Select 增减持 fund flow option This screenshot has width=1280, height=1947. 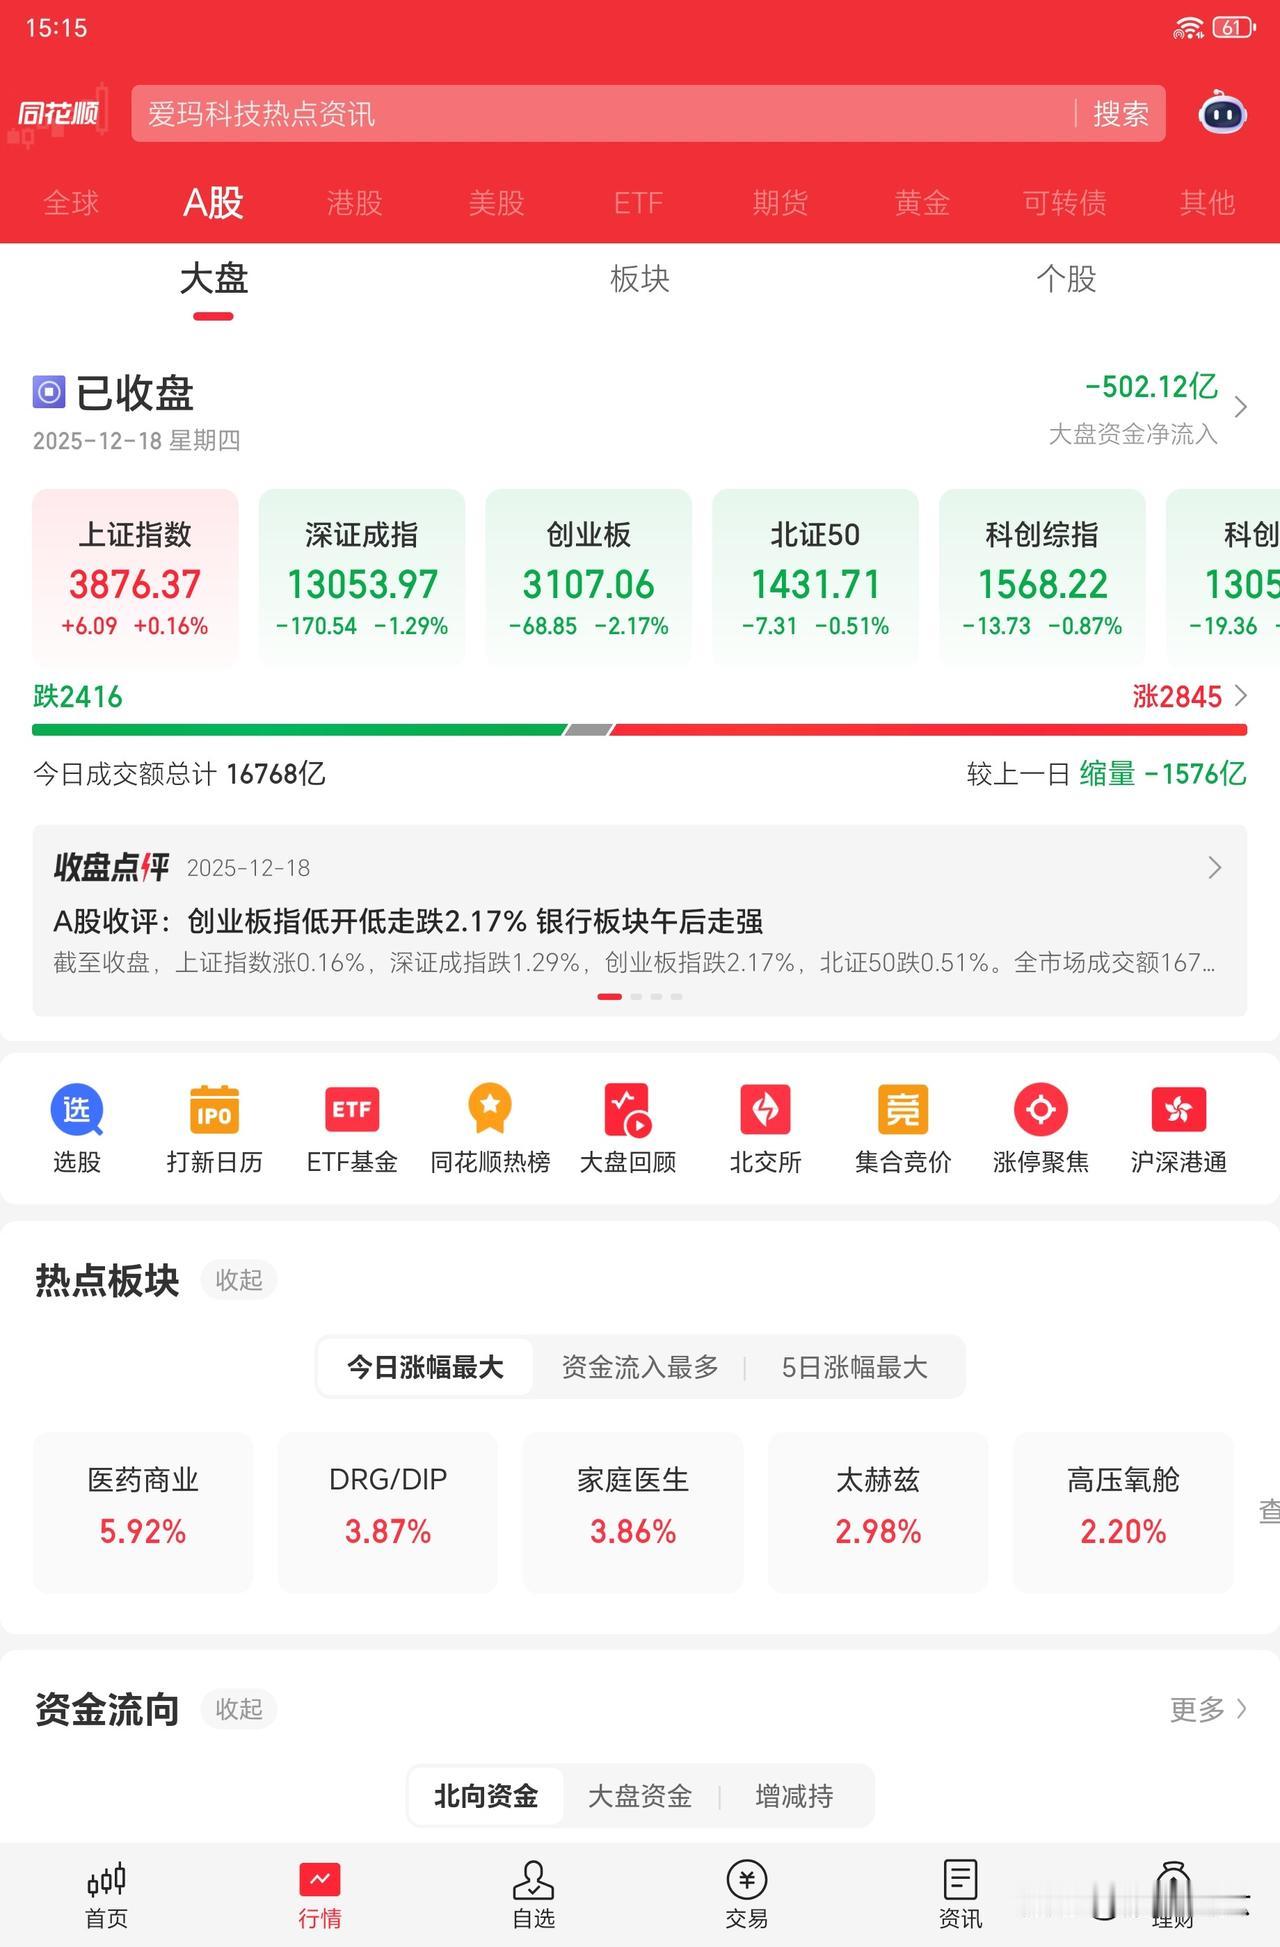(795, 1796)
